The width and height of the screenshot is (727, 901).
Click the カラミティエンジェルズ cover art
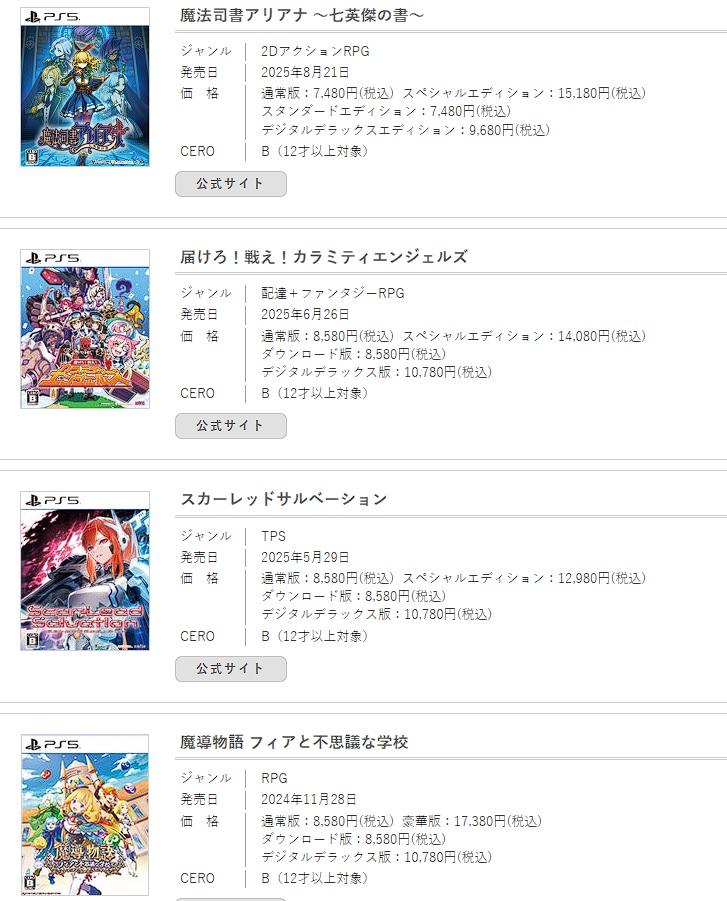click(85, 329)
